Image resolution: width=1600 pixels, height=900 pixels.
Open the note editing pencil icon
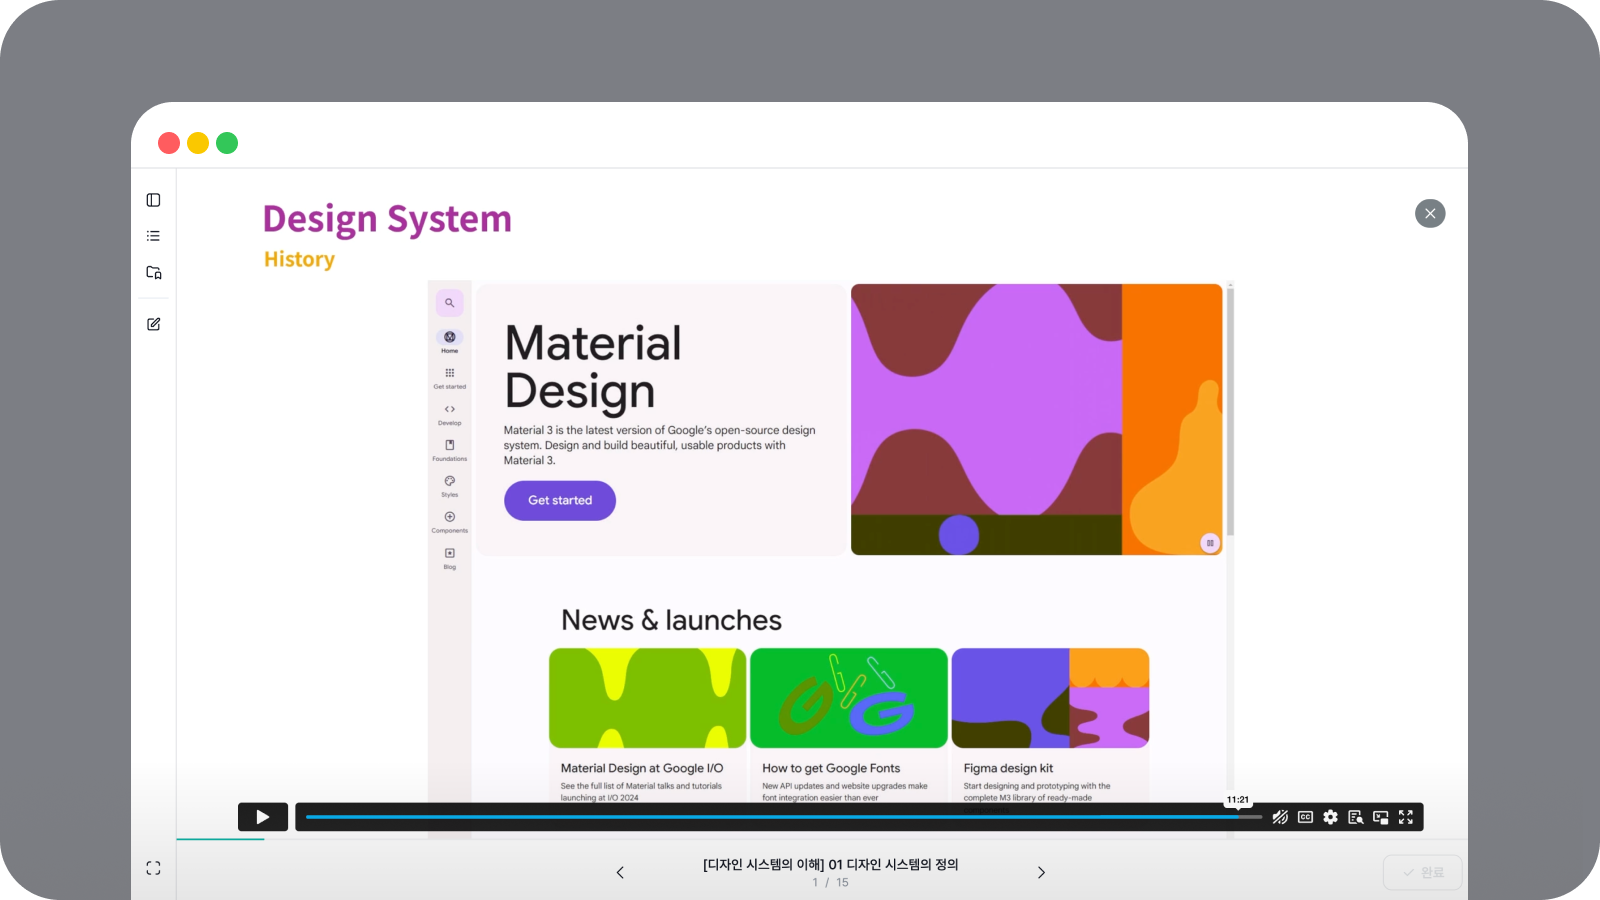[153, 324]
